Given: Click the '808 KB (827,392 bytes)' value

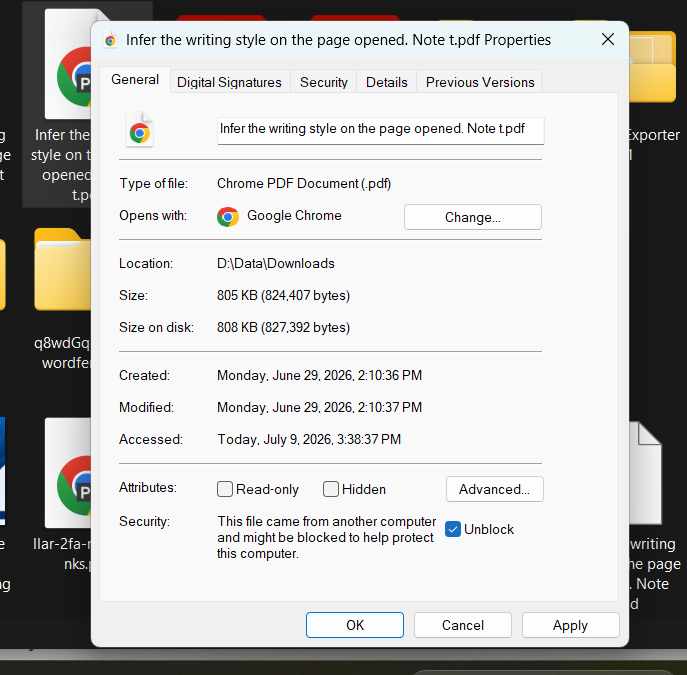Looking at the screenshot, I should point(283,327).
